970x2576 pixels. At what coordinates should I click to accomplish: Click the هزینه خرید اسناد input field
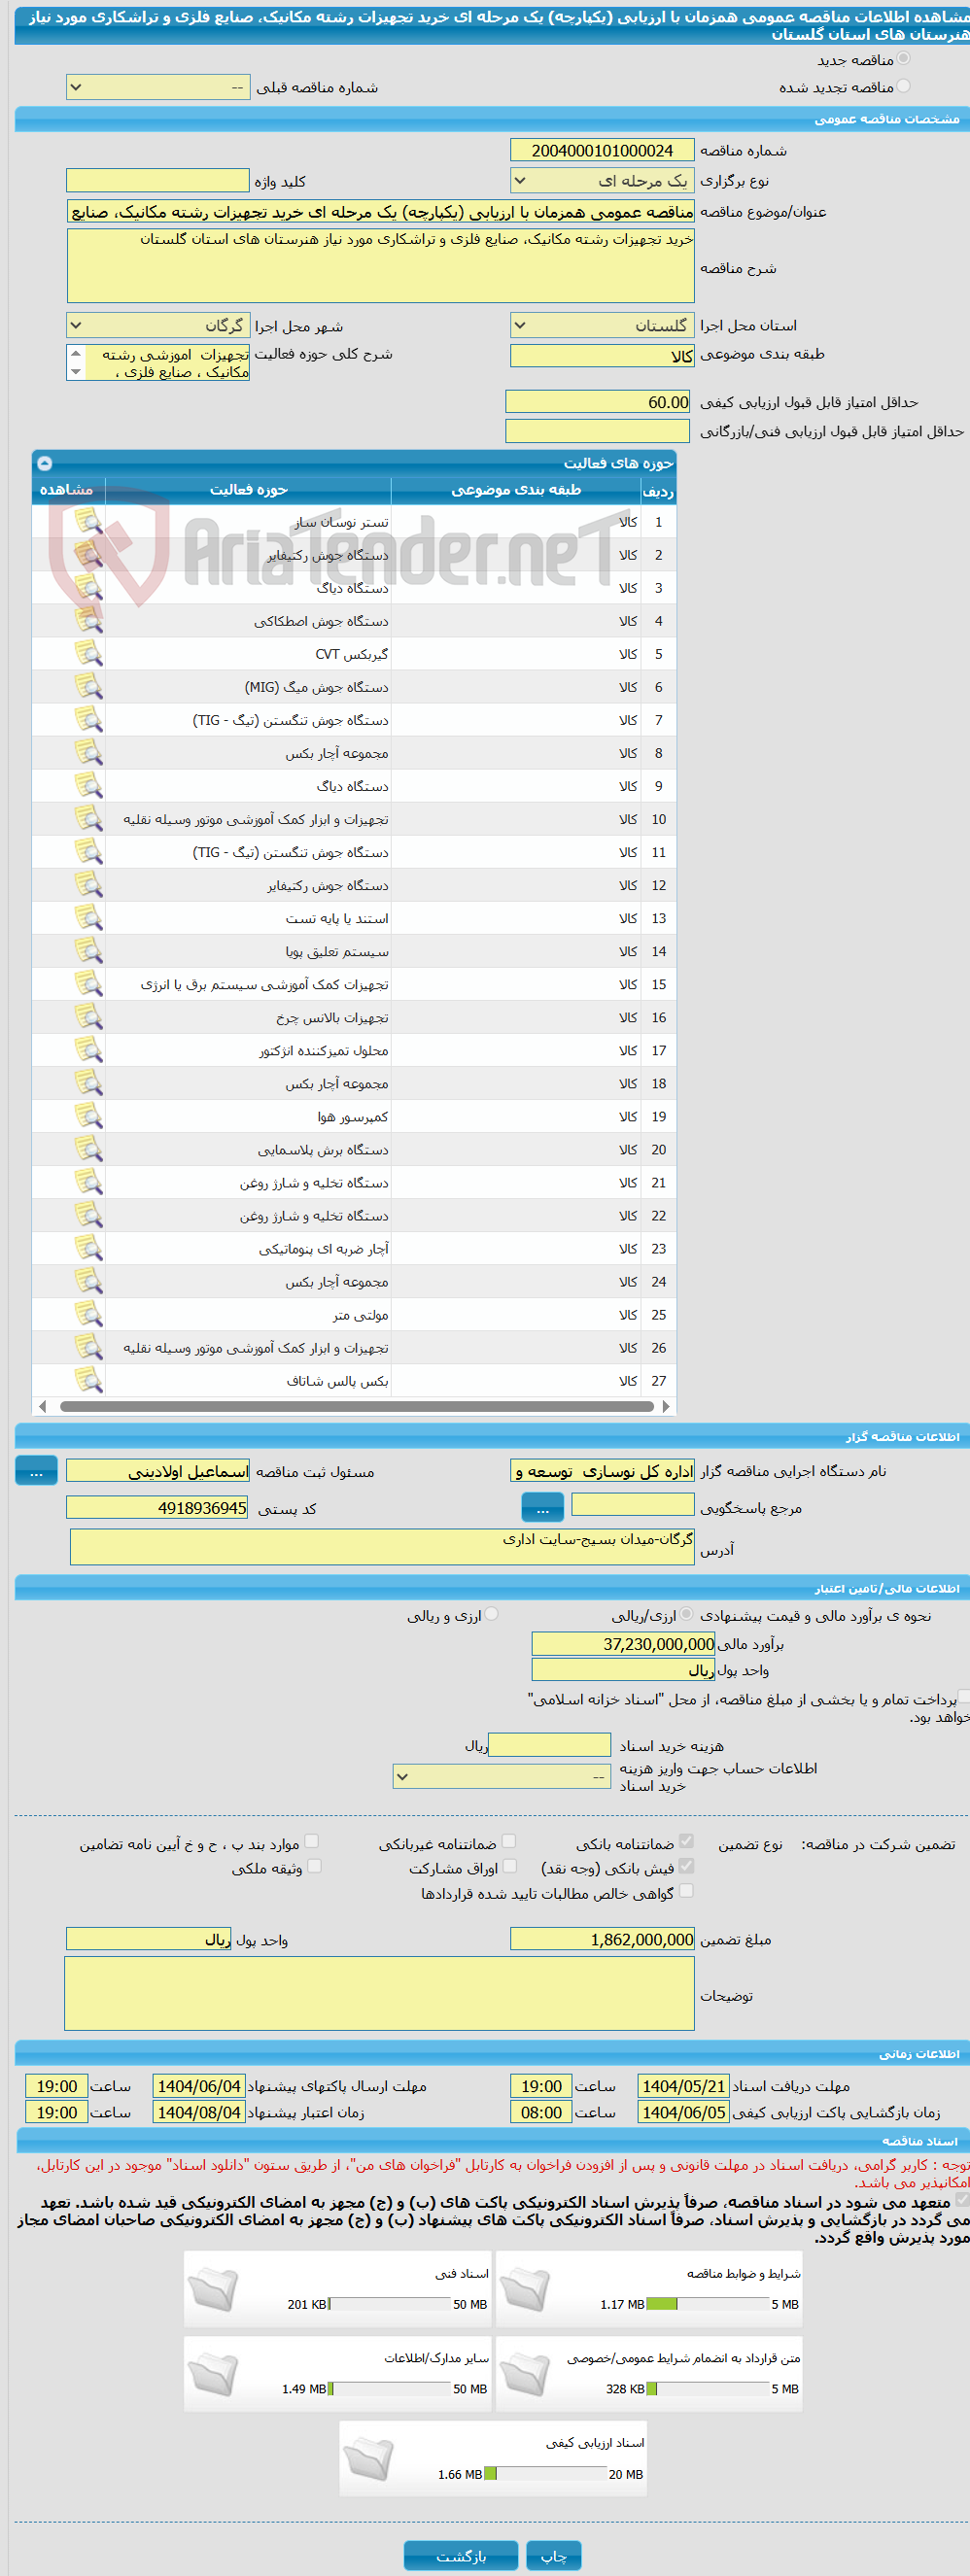coord(549,1745)
